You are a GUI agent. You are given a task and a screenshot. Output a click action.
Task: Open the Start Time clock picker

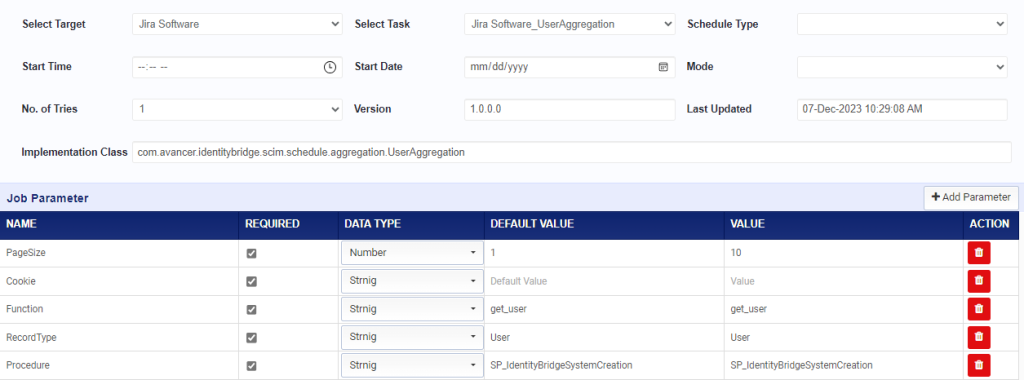tap(330, 67)
